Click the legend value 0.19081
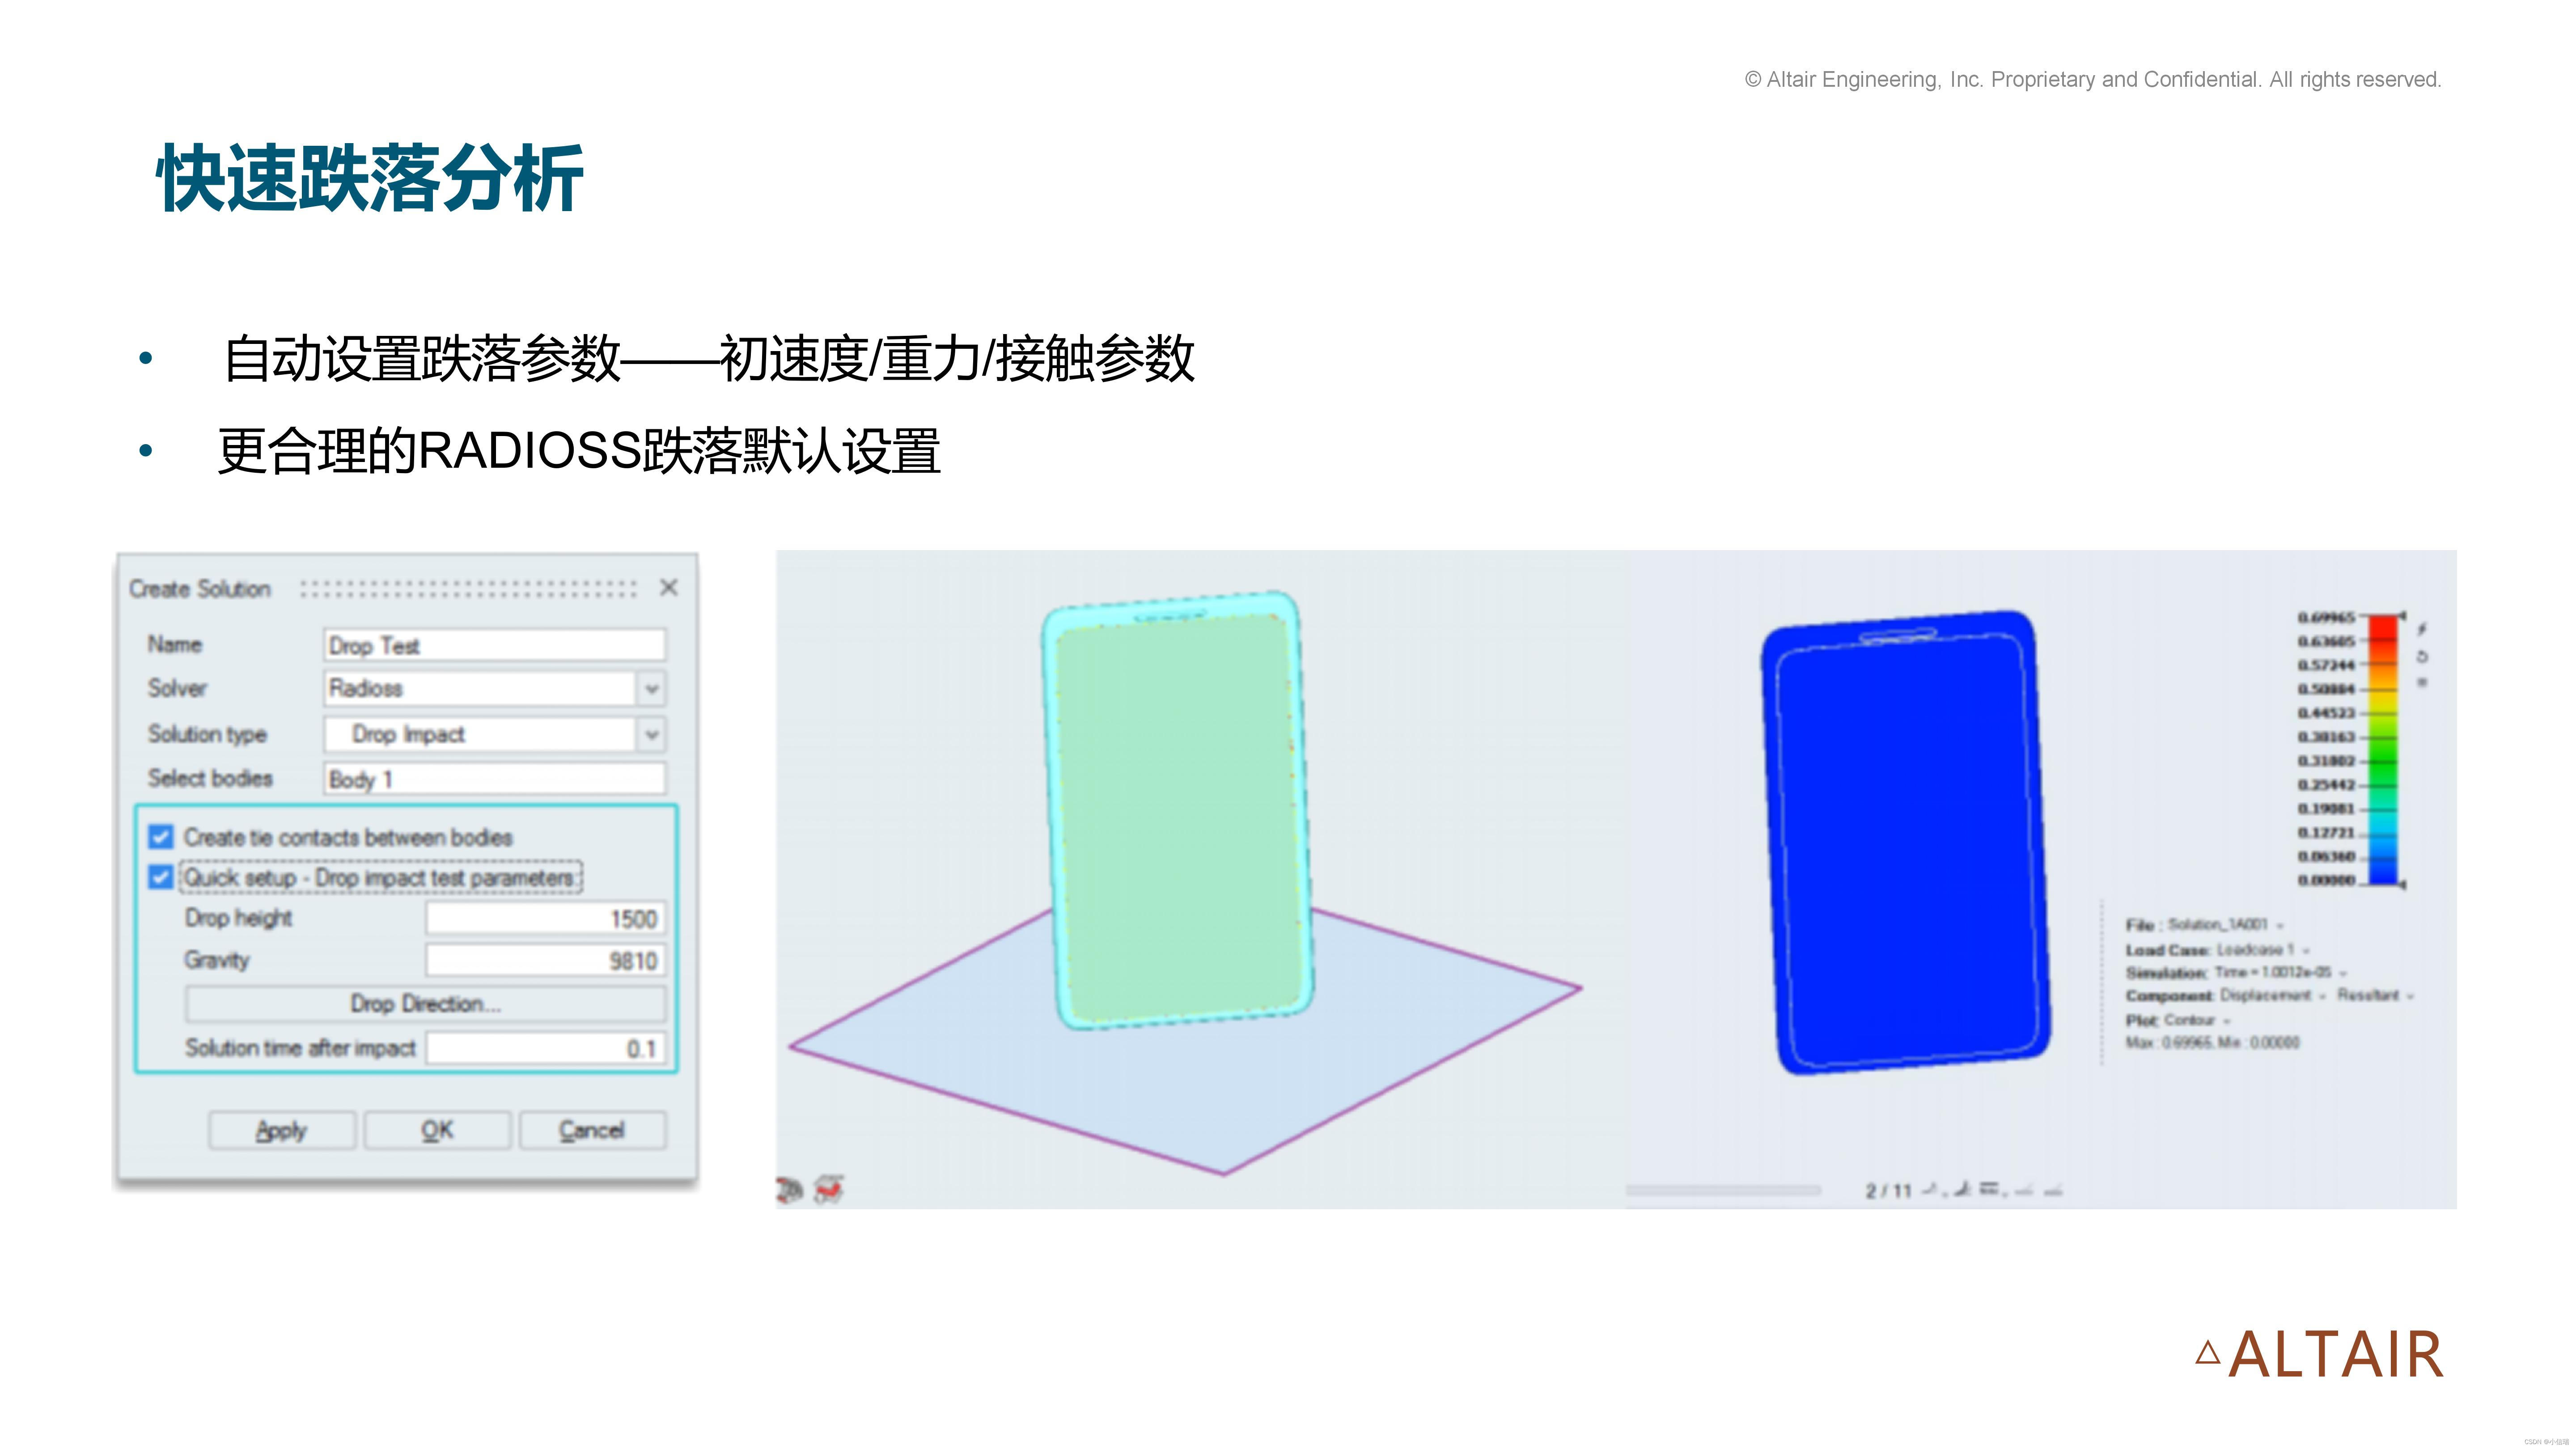 click(x=2326, y=808)
